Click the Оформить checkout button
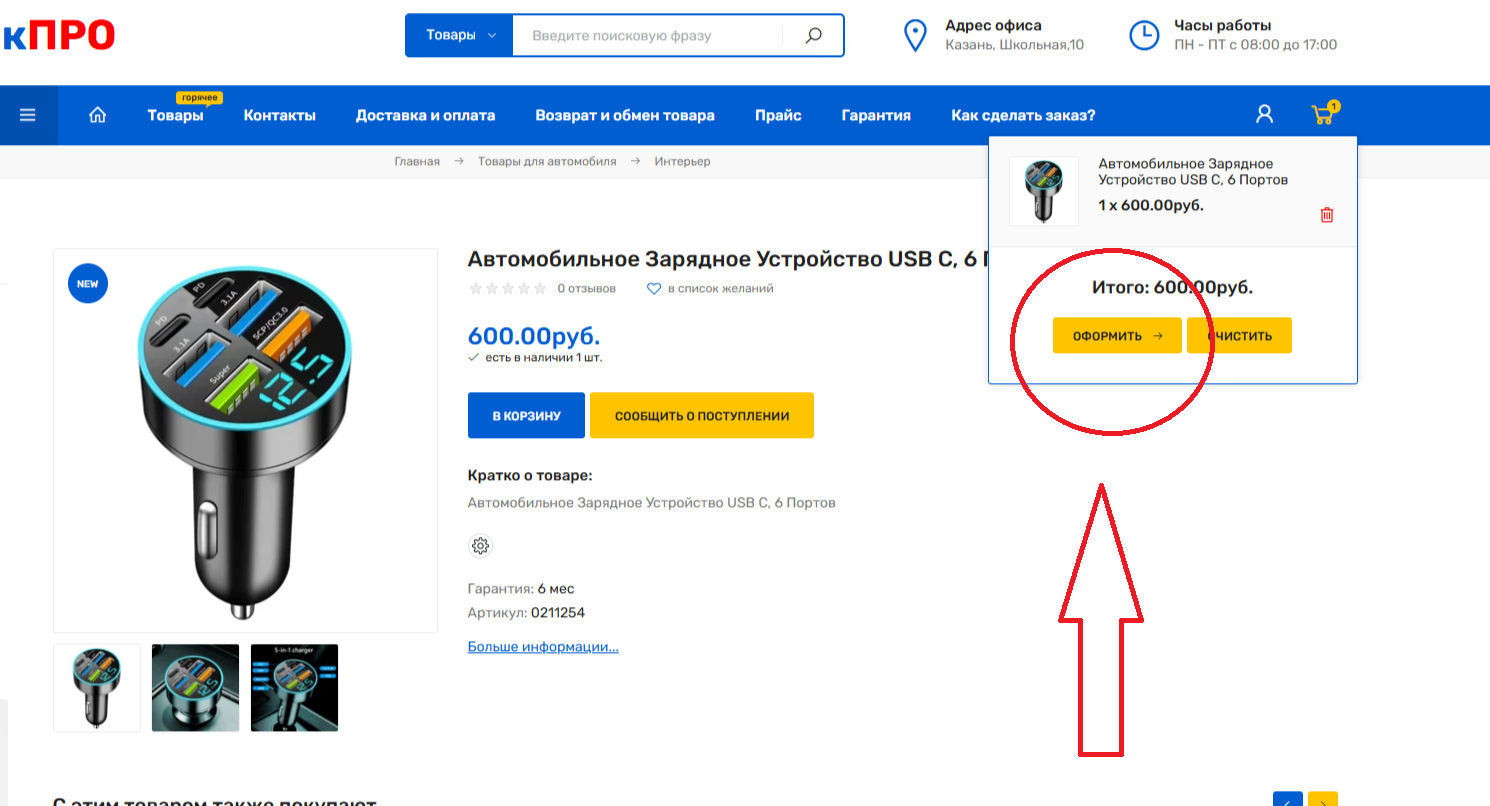 [1117, 336]
